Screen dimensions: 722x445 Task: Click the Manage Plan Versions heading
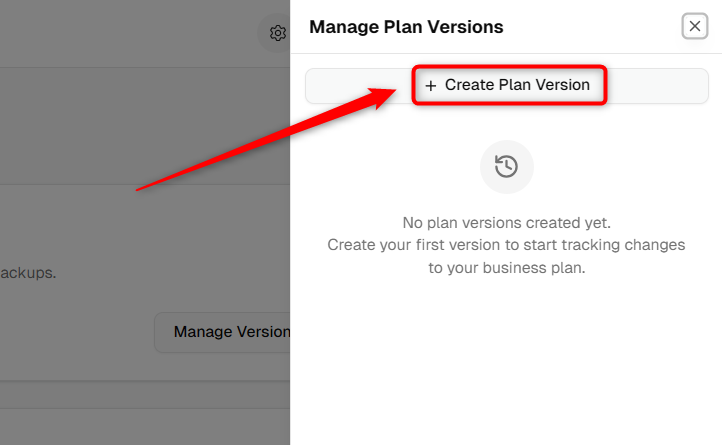[x=406, y=27]
